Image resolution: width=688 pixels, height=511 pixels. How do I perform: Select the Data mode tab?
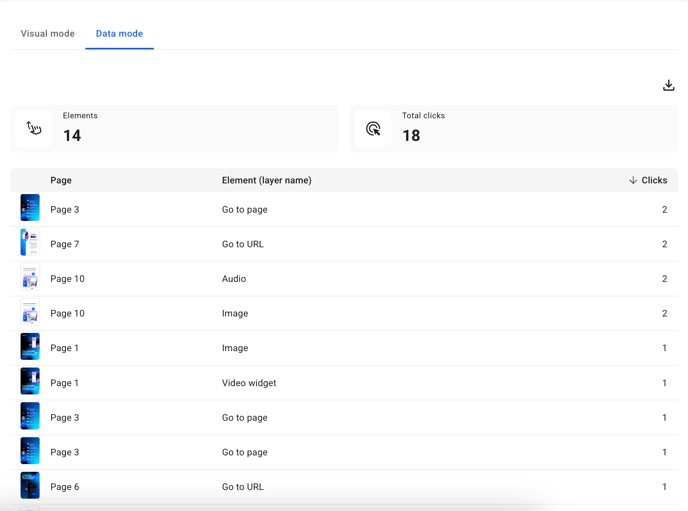coord(119,34)
